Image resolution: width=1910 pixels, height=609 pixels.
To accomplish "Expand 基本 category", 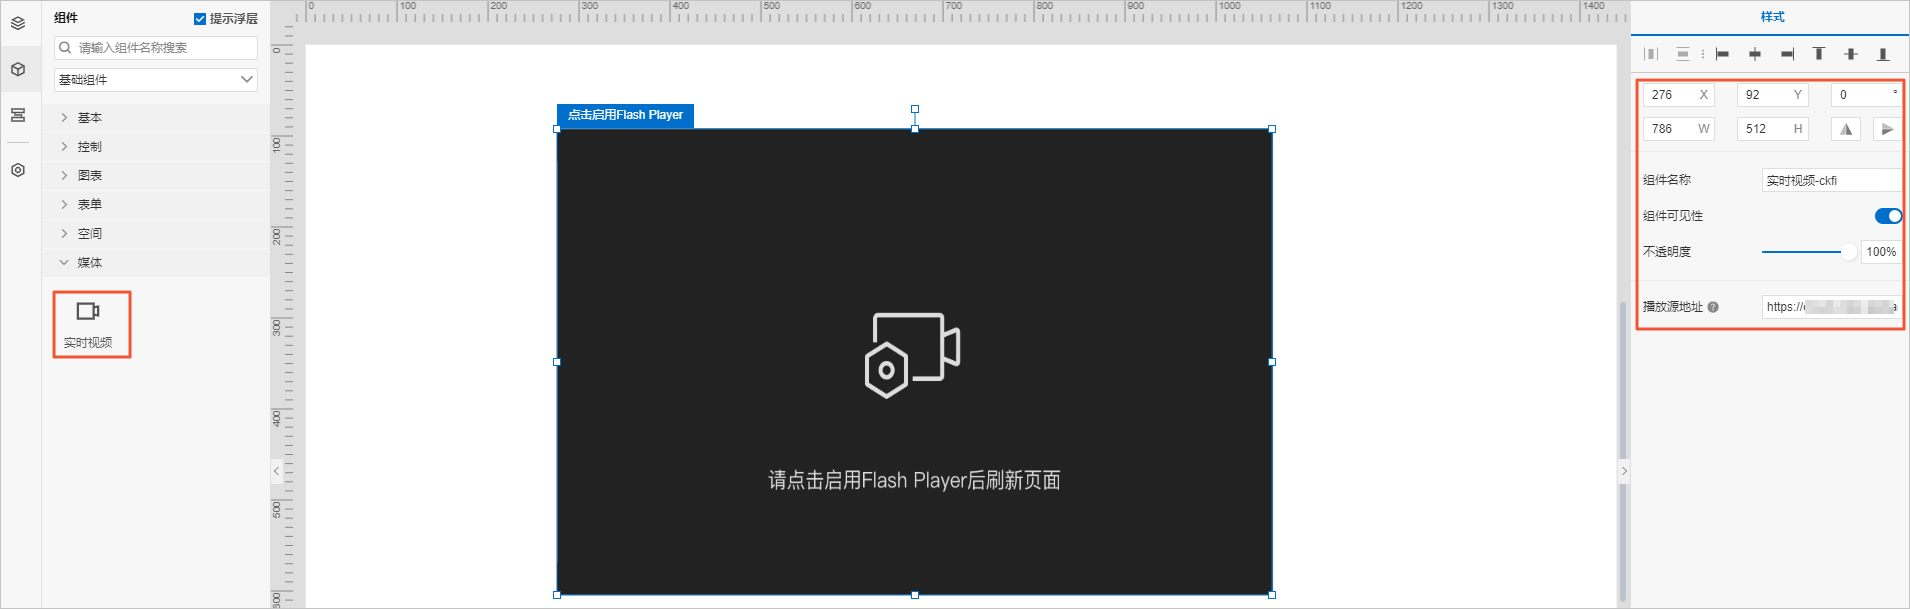I will (156, 118).
